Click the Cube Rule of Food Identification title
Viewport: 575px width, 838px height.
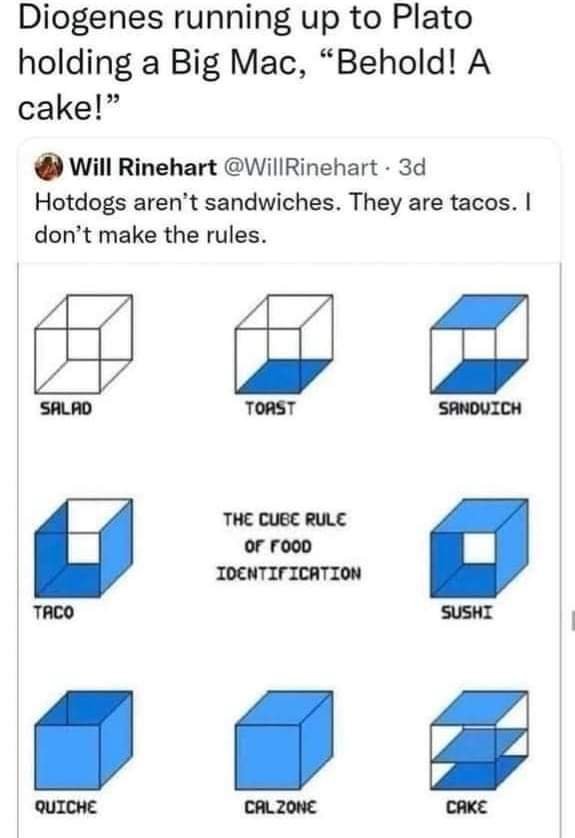coord(289,546)
